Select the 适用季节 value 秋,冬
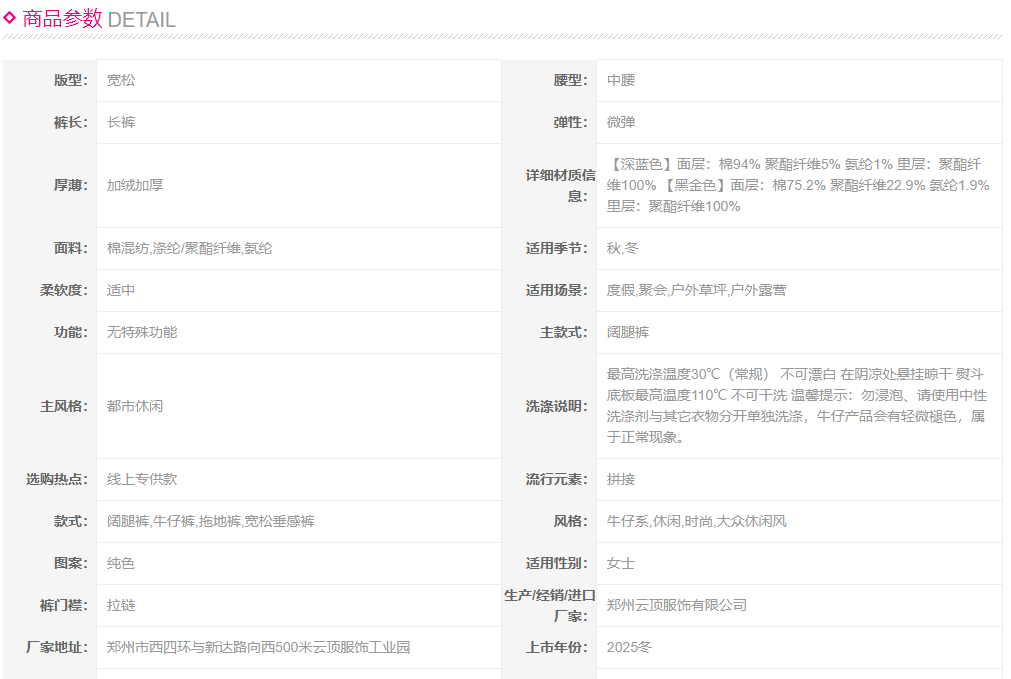Viewport: 1011px width, 679px height. [x=622, y=248]
